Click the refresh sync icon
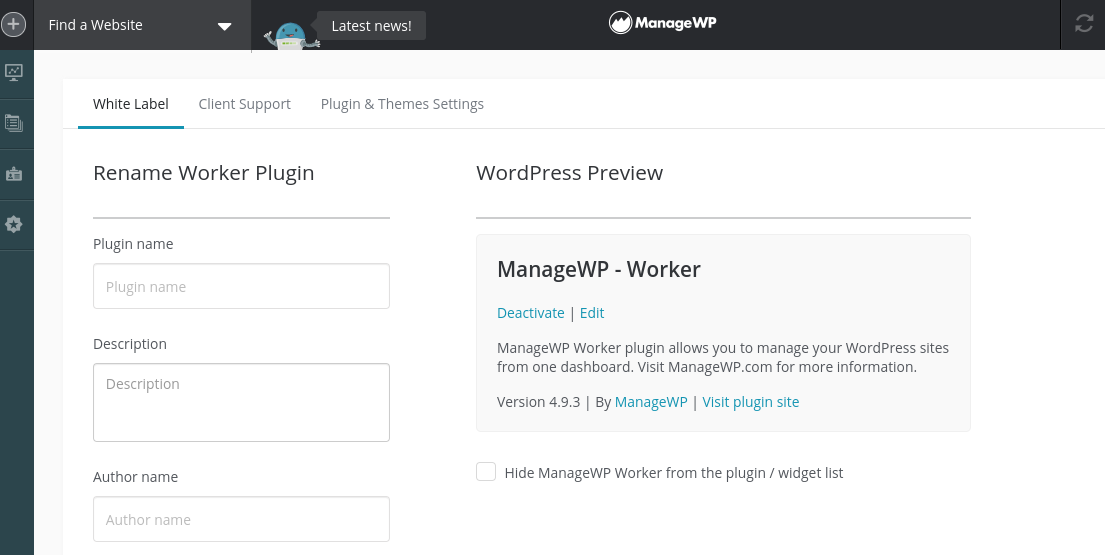 1084,24
